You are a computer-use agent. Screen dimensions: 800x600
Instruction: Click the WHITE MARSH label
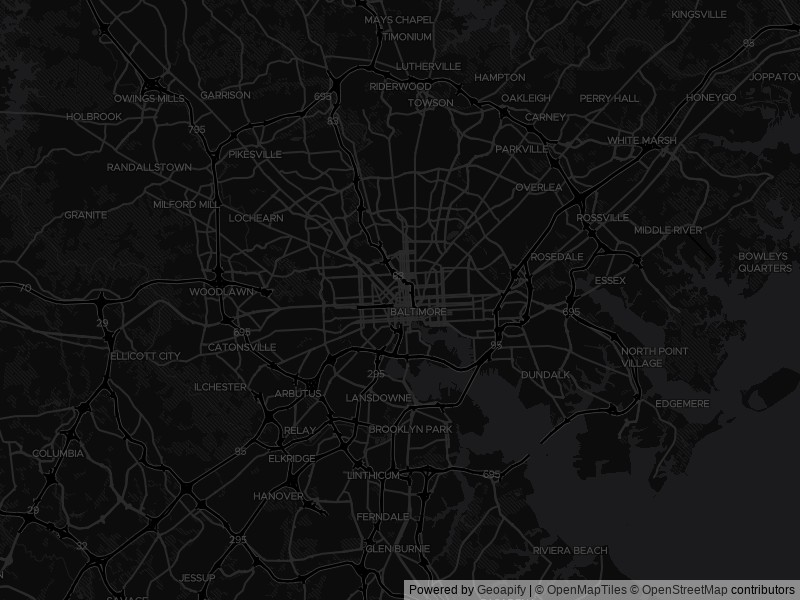(x=642, y=140)
